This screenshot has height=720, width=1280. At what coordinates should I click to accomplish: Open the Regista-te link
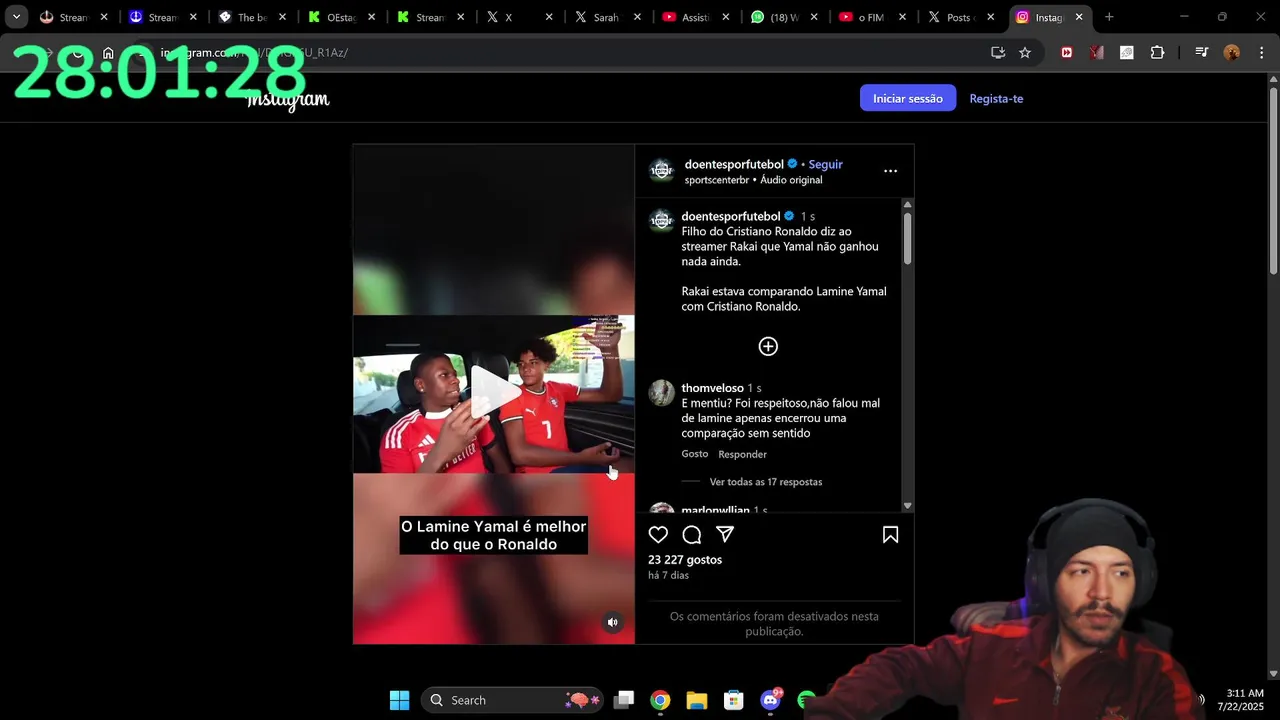(x=996, y=98)
